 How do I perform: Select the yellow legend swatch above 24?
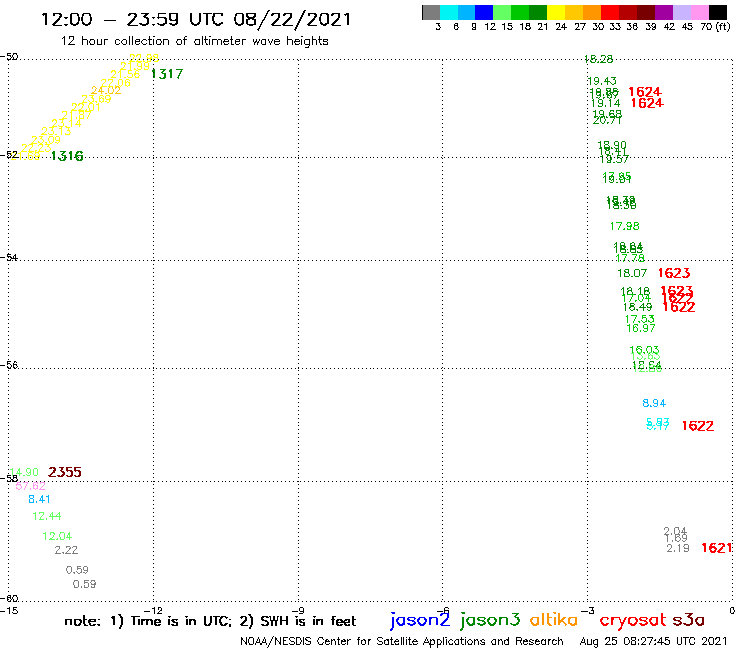click(556, 13)
